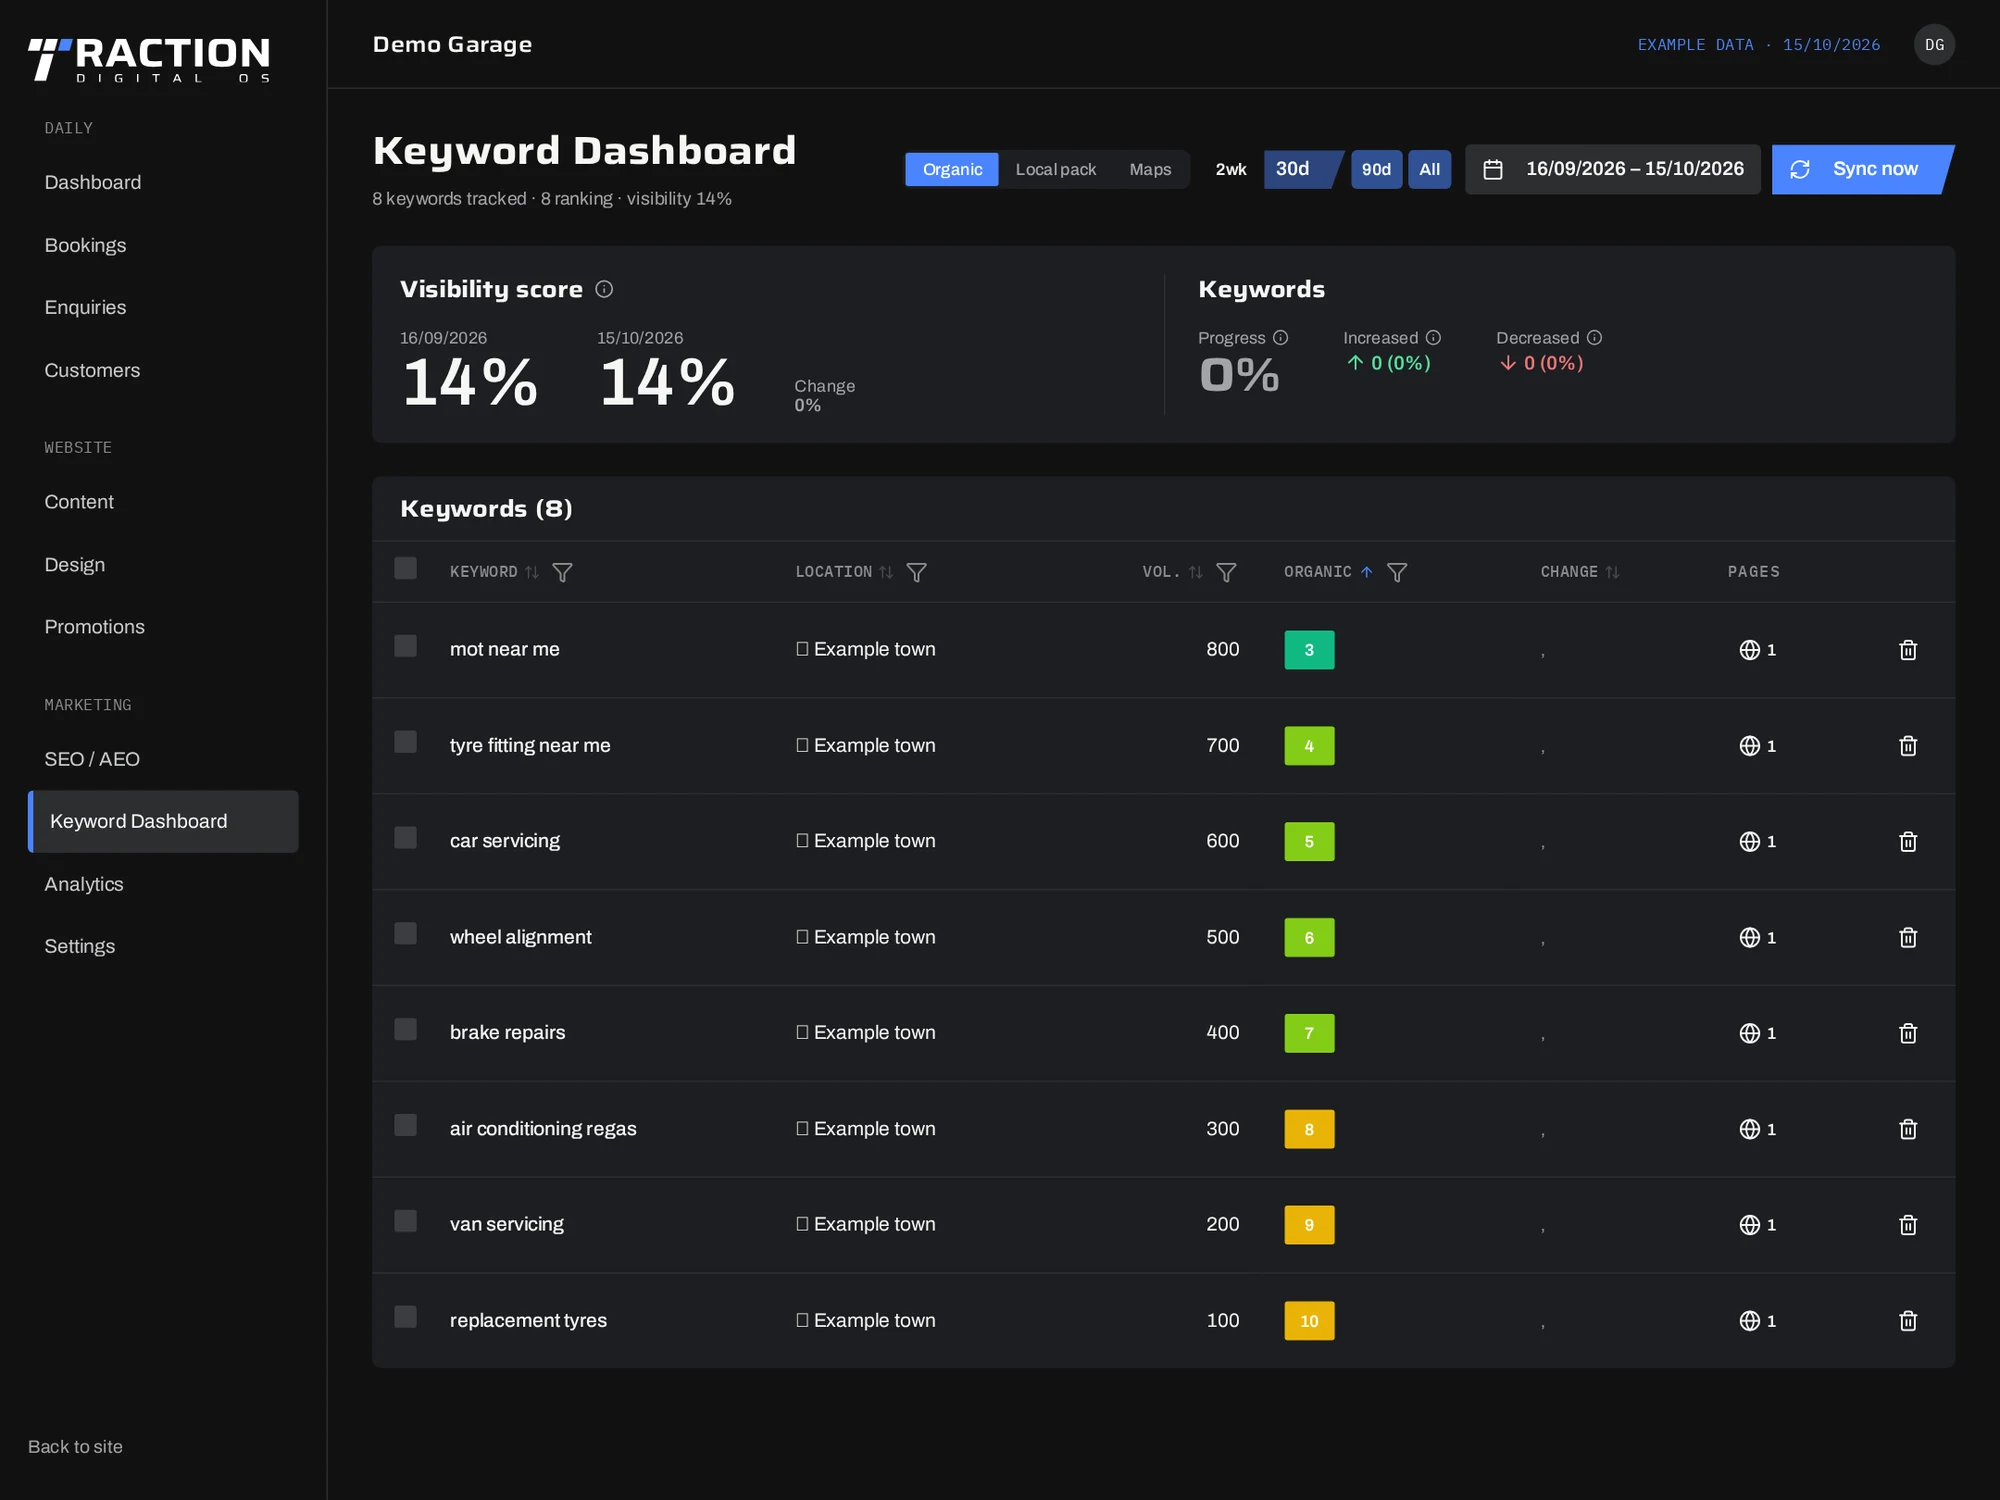Viewport: 2000px width, 1500px height.
Task: Switch to the Local pack tab
Action: [1055, 170]
